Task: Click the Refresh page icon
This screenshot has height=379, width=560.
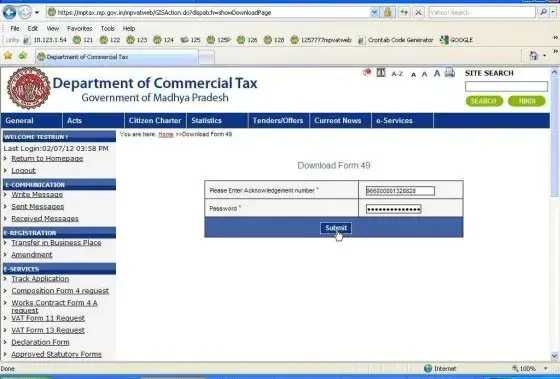Action: point(404,13)
